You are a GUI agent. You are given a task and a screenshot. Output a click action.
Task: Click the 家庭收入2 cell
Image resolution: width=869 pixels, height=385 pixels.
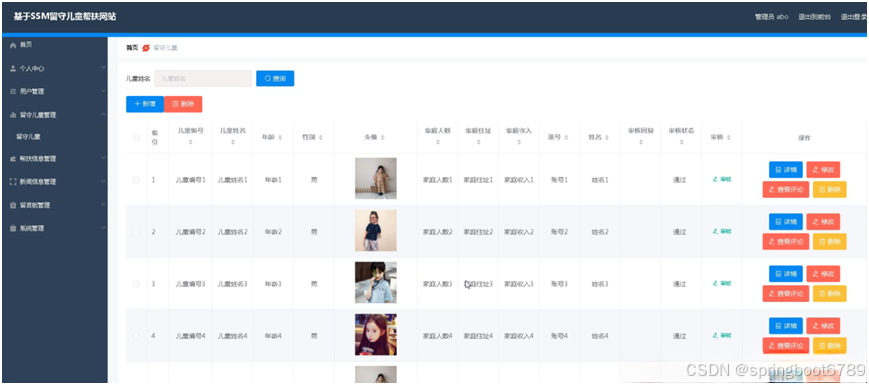[519, 232]
